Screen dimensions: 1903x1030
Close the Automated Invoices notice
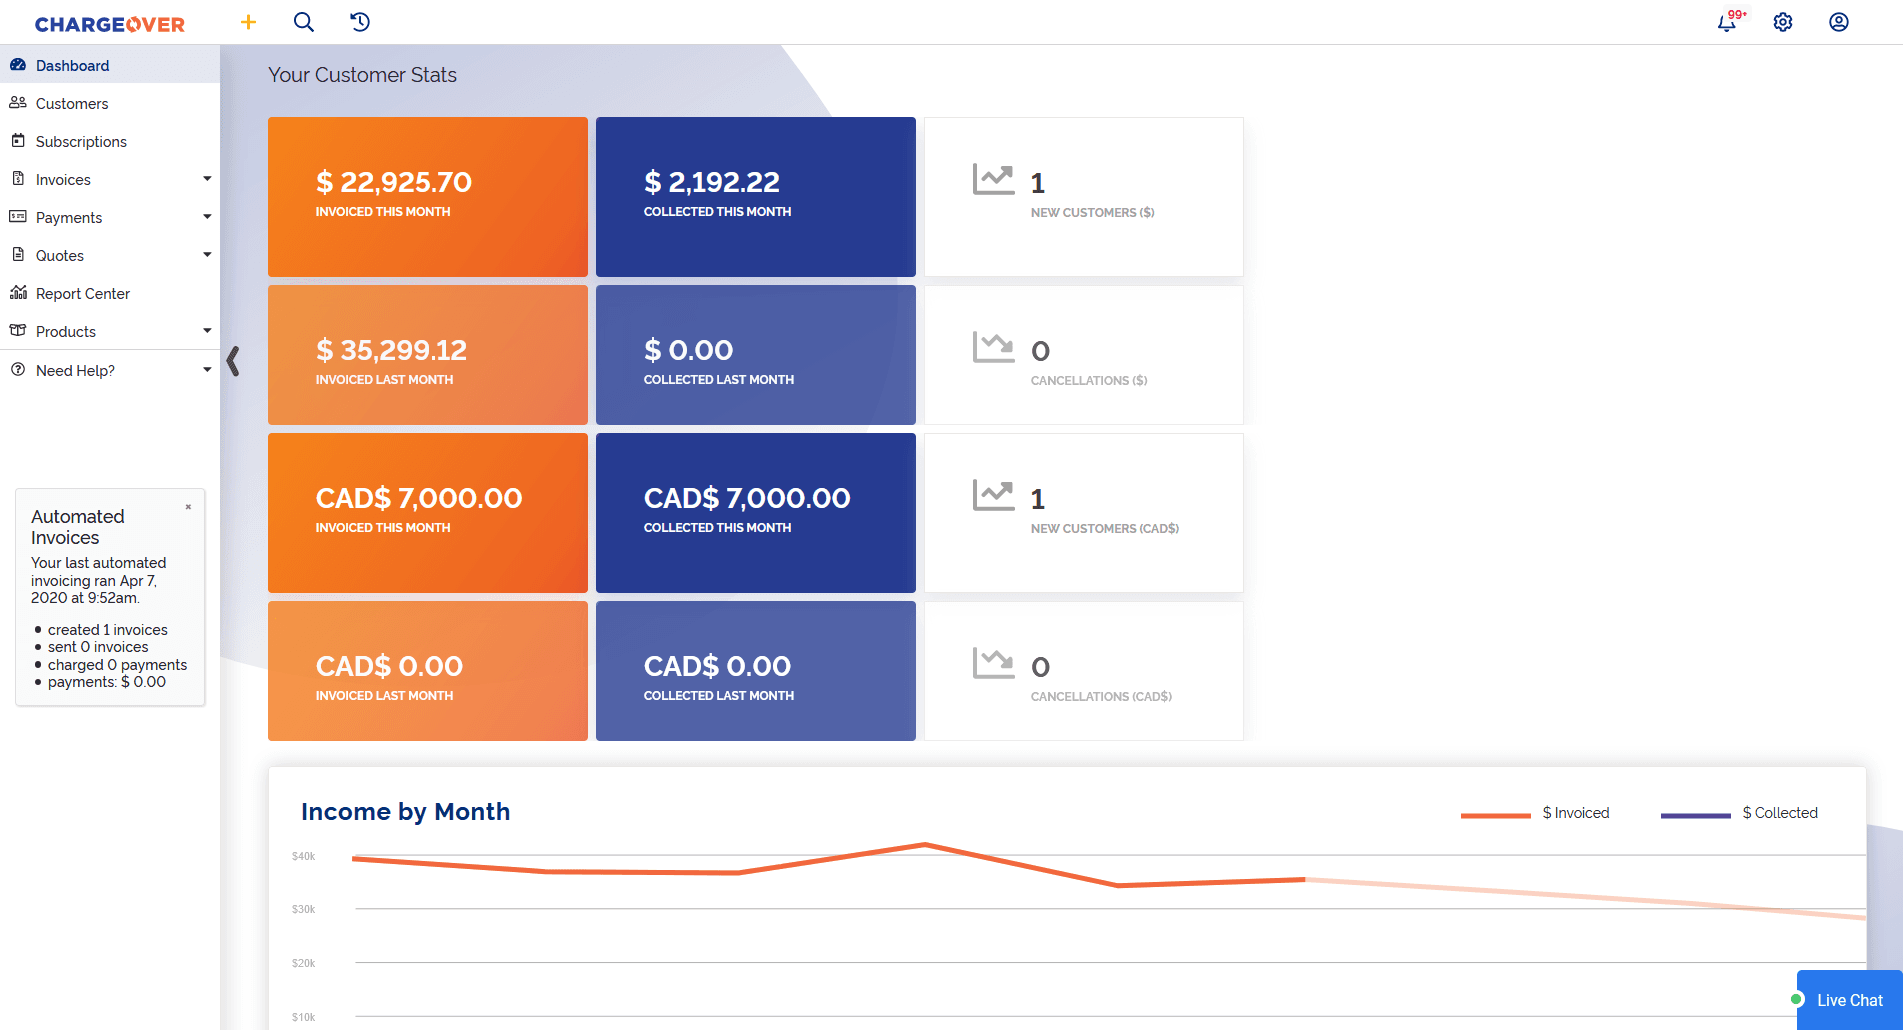coord(188,507)
